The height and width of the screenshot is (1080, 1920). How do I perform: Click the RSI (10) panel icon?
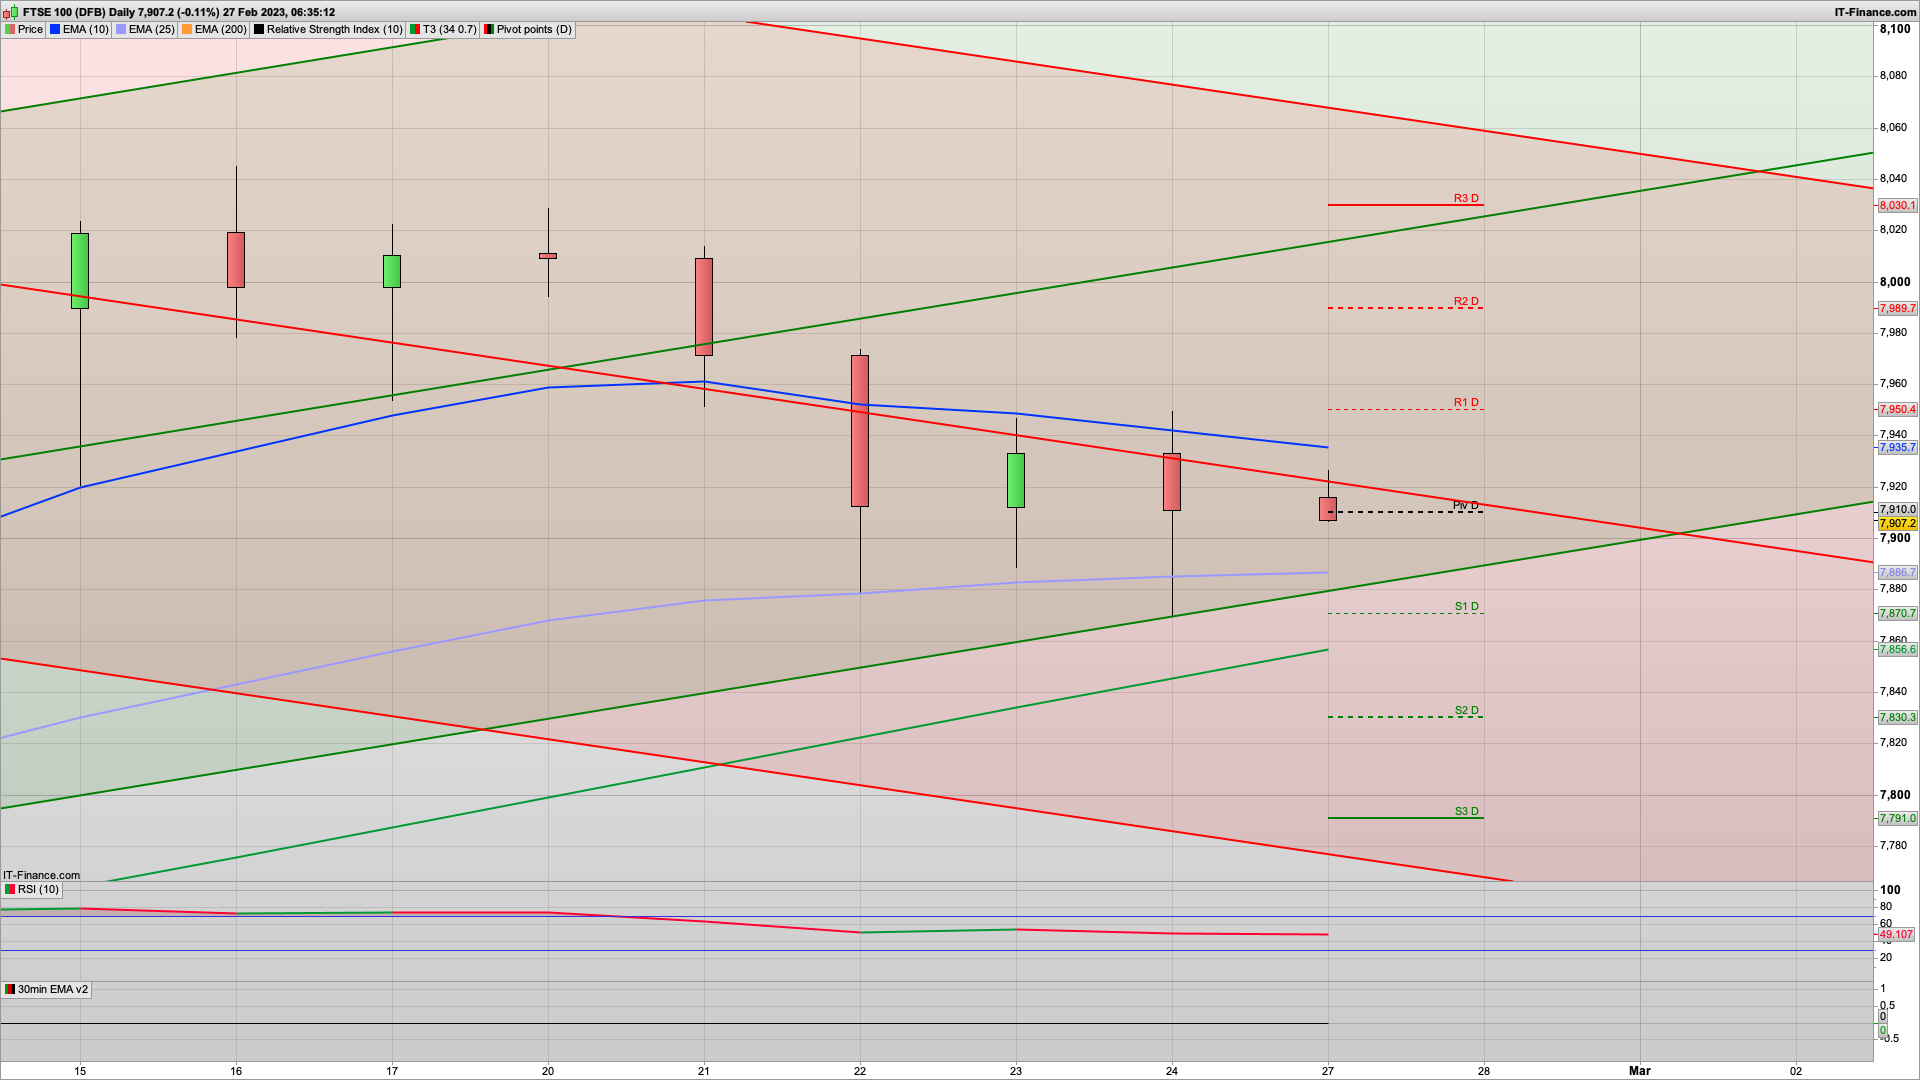point(10,890)
